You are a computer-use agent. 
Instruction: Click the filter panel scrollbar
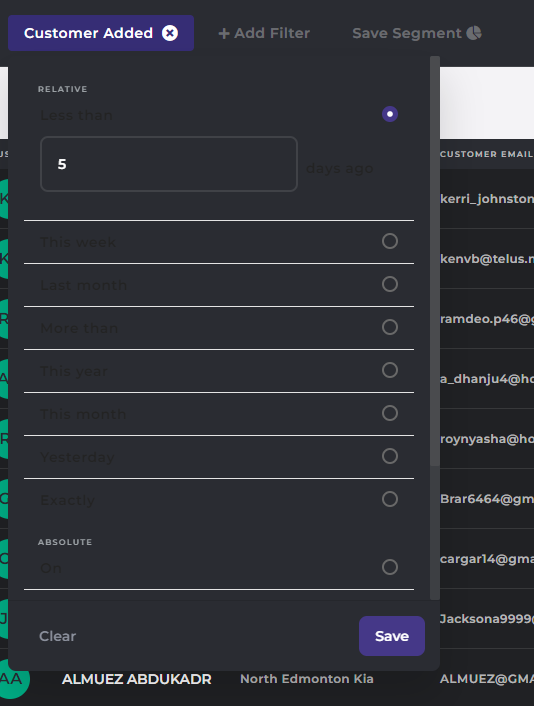[434, 261]
